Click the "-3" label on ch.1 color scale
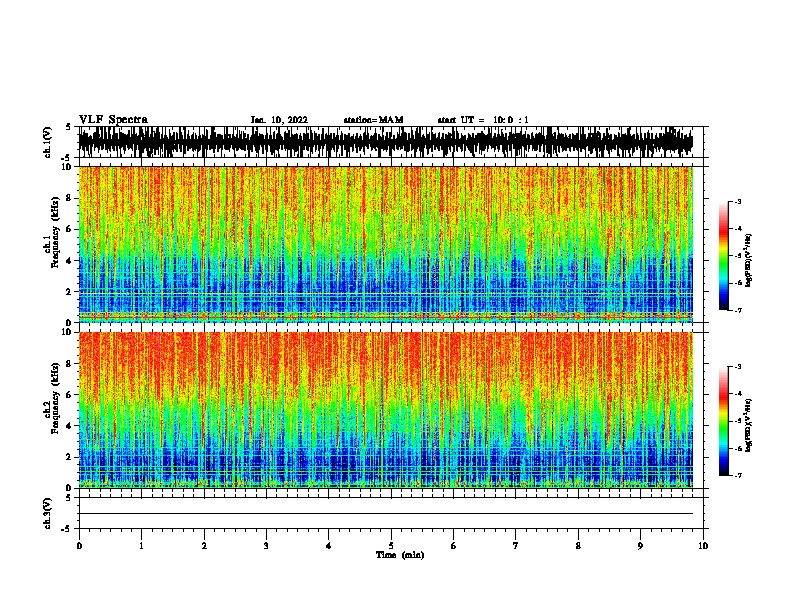The height and width of the screenshot is (612, 792). click(738, 201)
